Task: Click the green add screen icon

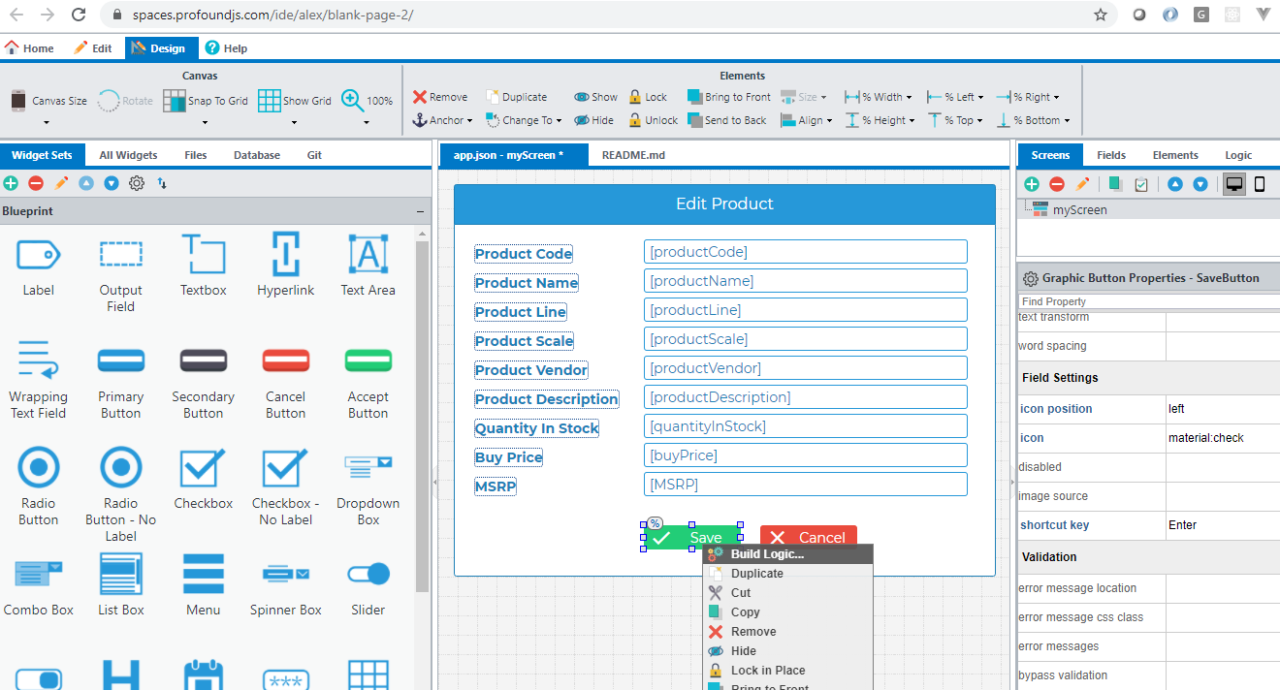Action: pyautogui.click(x=1031, y=184)
